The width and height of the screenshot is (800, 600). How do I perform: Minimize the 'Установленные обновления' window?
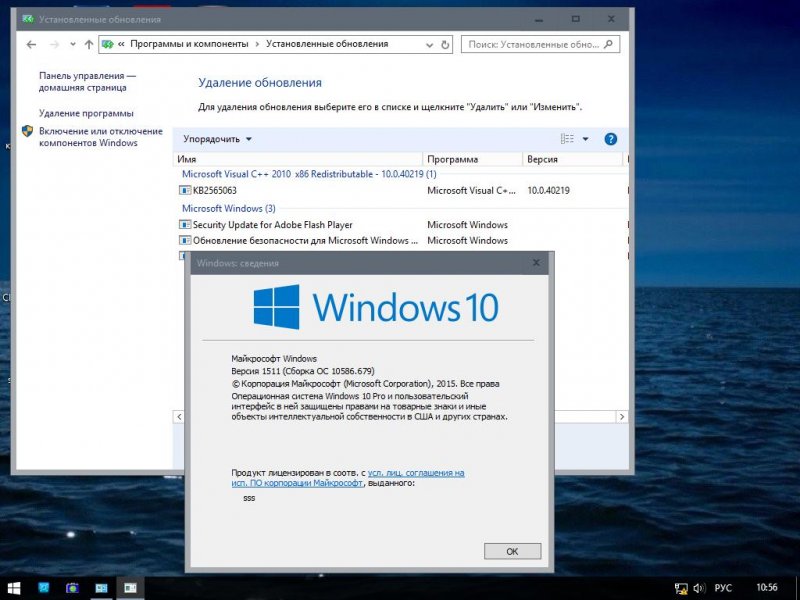539,19
